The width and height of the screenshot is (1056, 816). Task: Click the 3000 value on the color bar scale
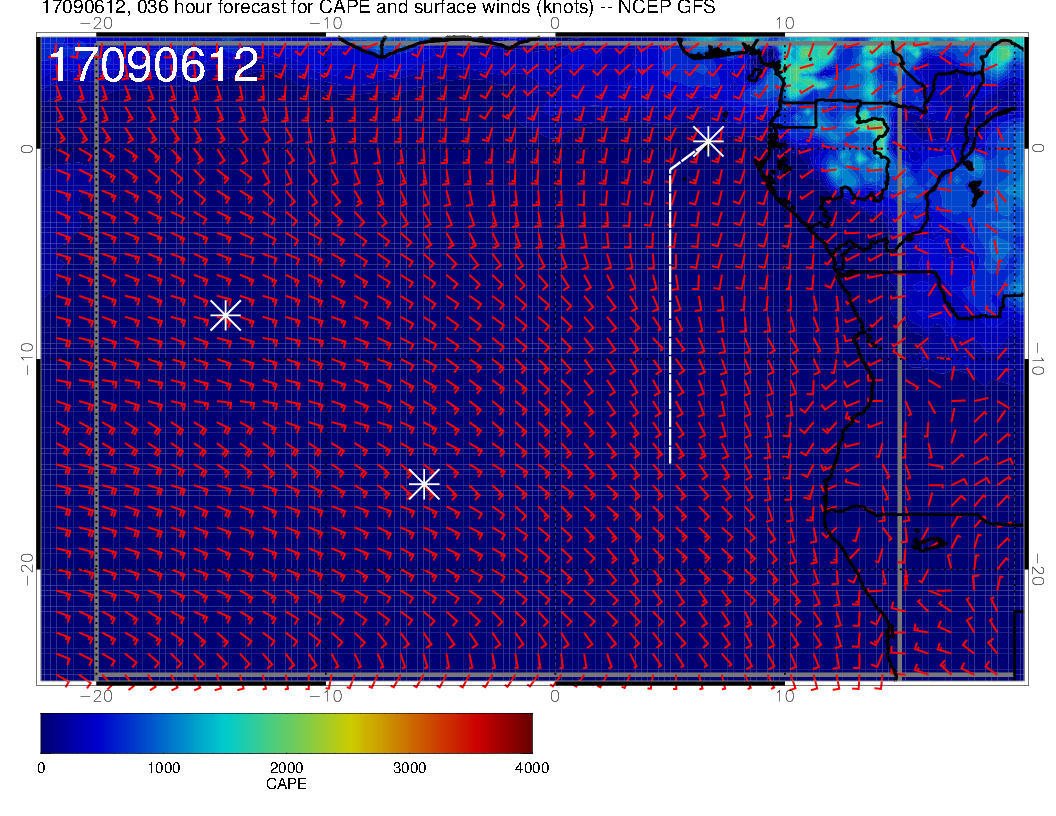[409, 768]
